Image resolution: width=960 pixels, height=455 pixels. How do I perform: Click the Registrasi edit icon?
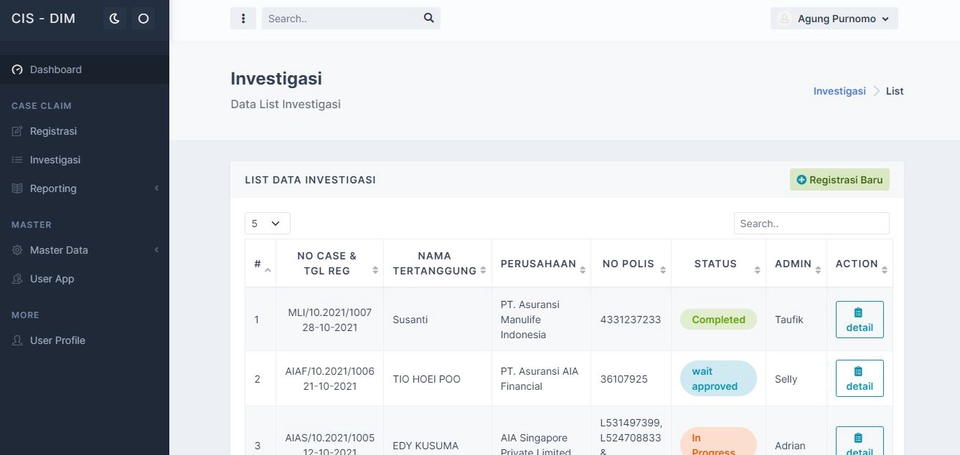click(x=17, y=131)
